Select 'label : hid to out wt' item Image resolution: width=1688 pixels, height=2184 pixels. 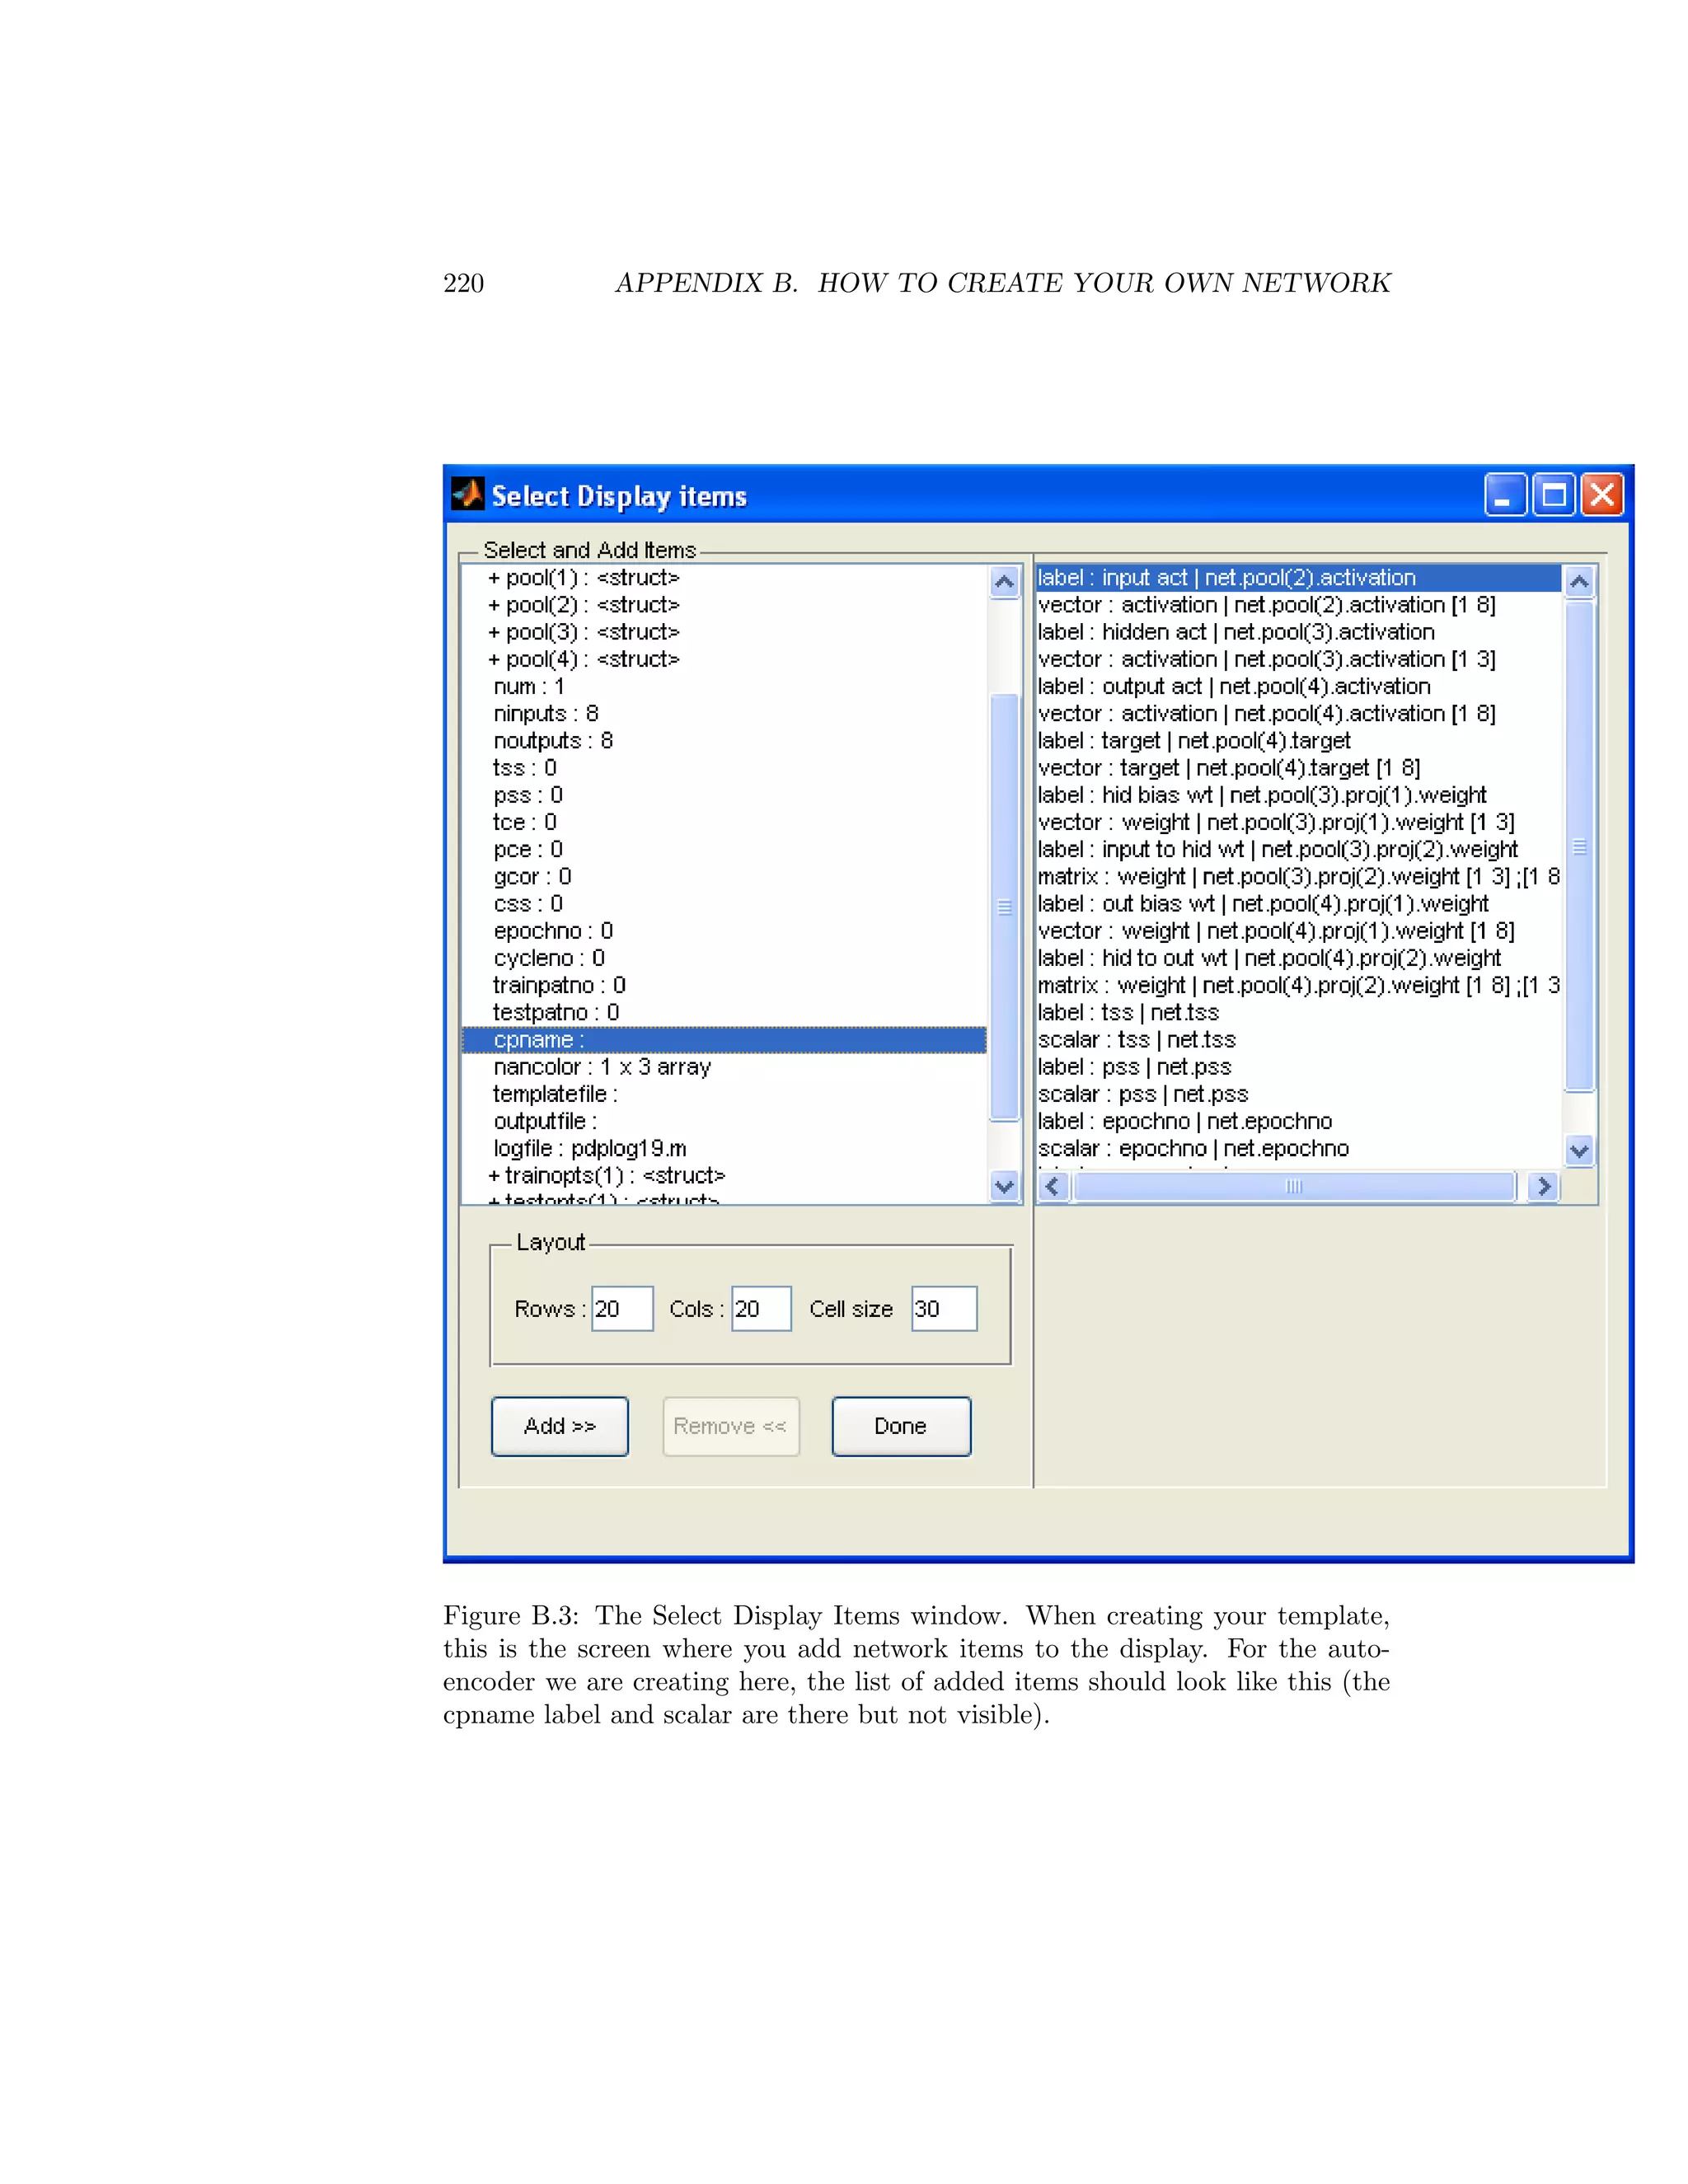point(1299,958)
